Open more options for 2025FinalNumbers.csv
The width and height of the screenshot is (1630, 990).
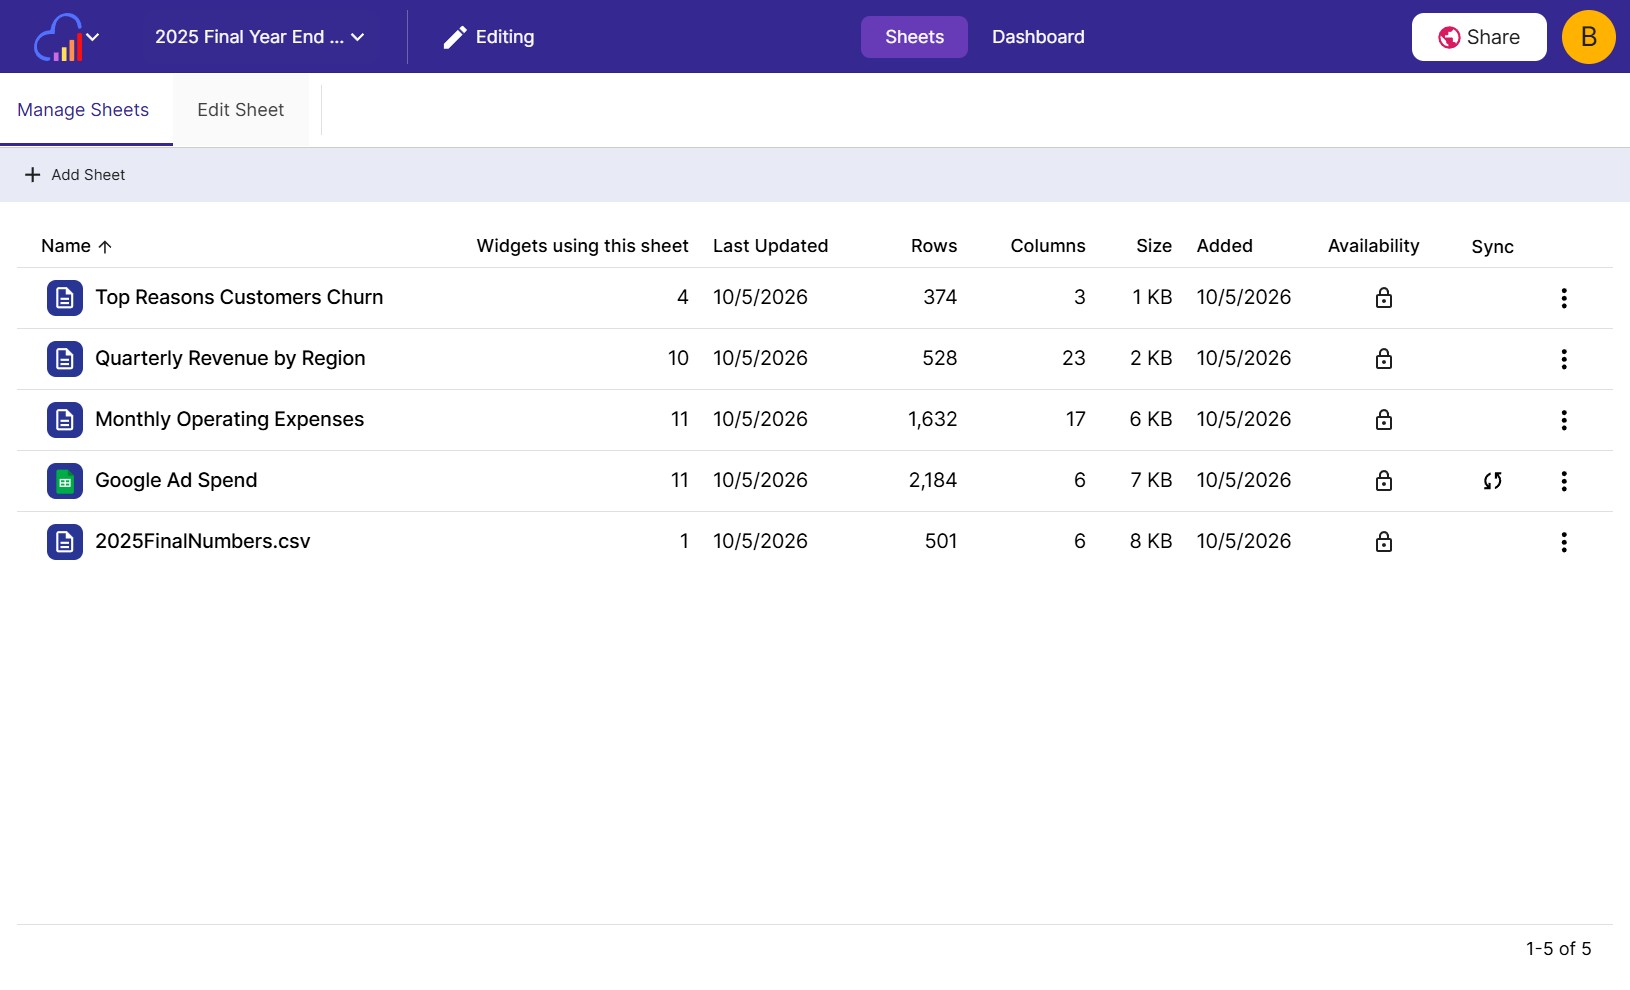pos(1564,542)
